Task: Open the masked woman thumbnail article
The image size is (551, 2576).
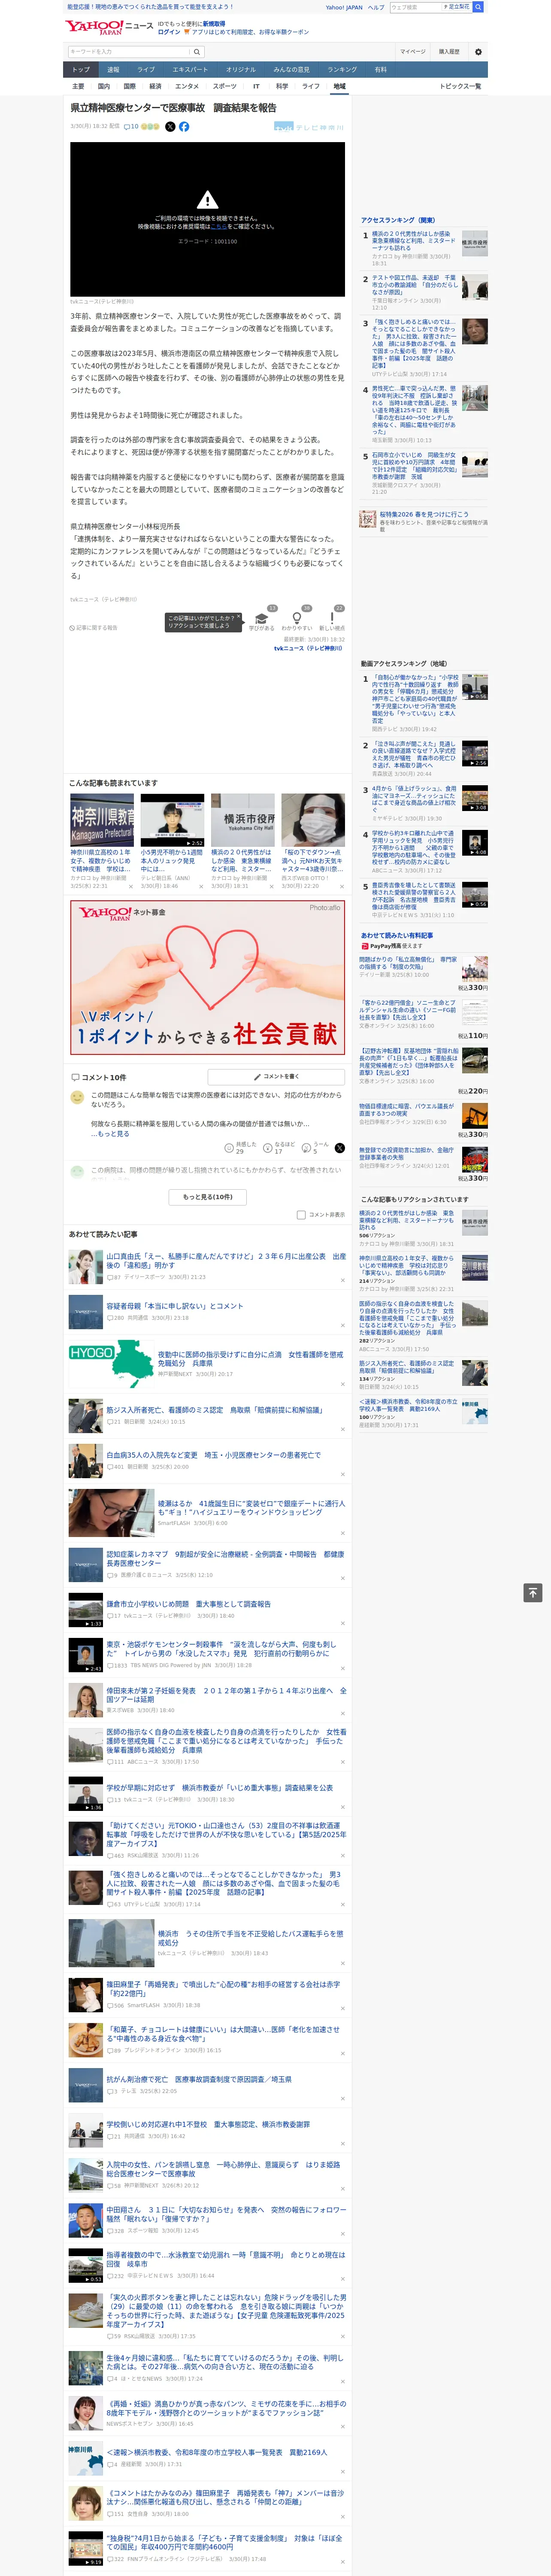Action: pyautogui.click(x=313, y=820)
